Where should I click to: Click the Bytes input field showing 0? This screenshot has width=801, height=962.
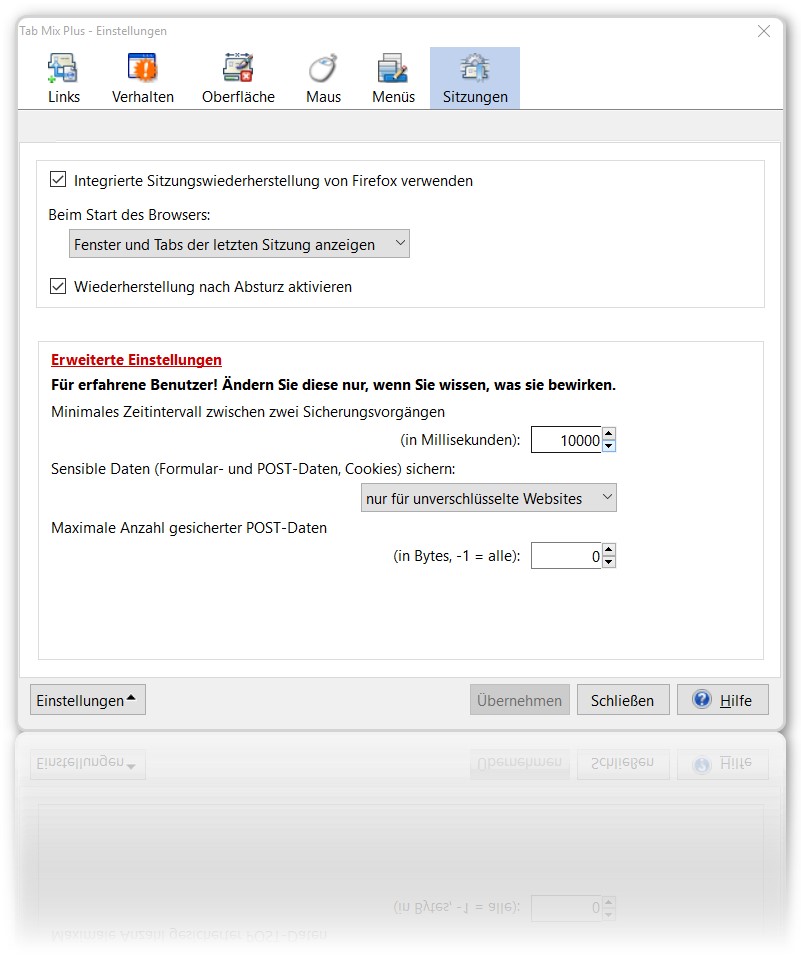point(566,556)
